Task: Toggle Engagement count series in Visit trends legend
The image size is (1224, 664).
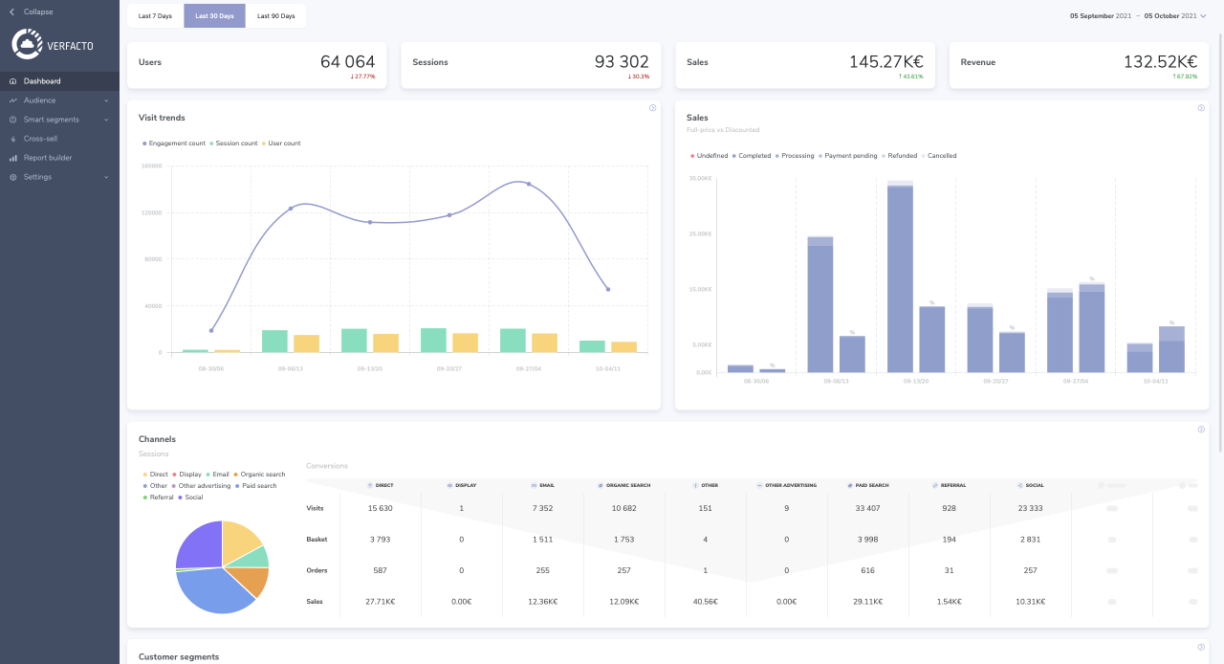Action: [x=174, y=143]
